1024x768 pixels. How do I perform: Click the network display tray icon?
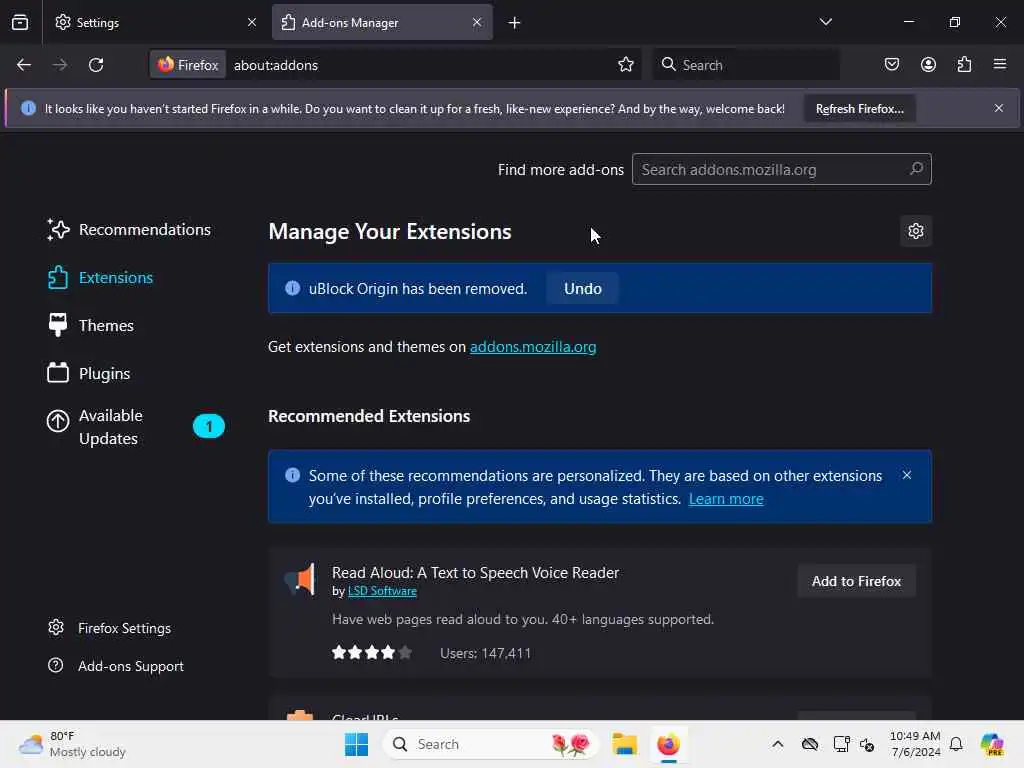coord(841,744)
